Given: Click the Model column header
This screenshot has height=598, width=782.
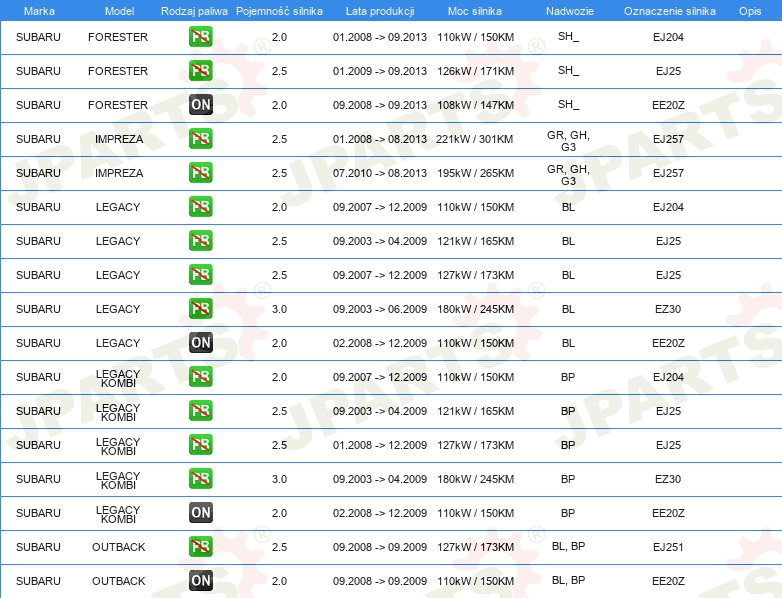Looking at the screenshot, I should click(x=119, y=11).
